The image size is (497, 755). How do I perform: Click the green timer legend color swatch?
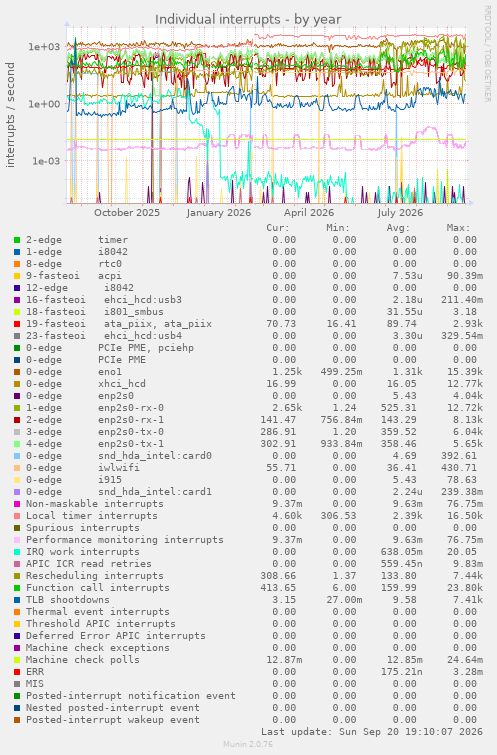(17, 240)
